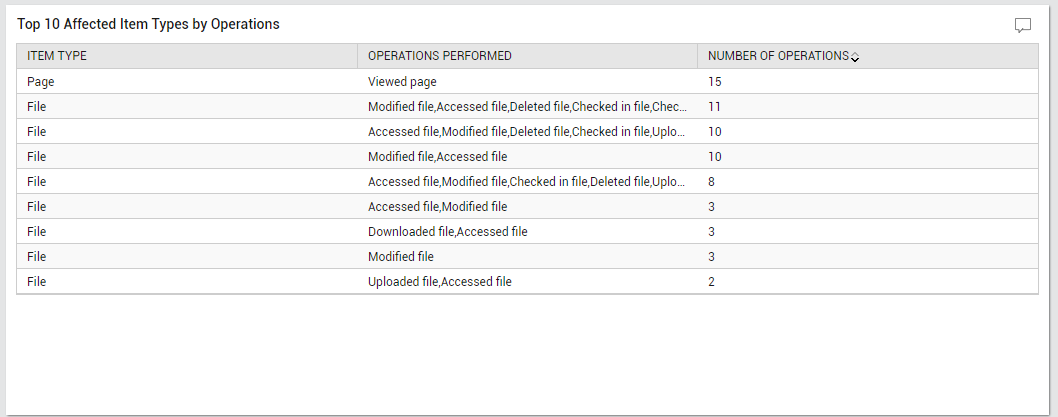Screen dimensions: 1058x417
Task: Select the Page item type cell
Action: (x=40, y=82)
